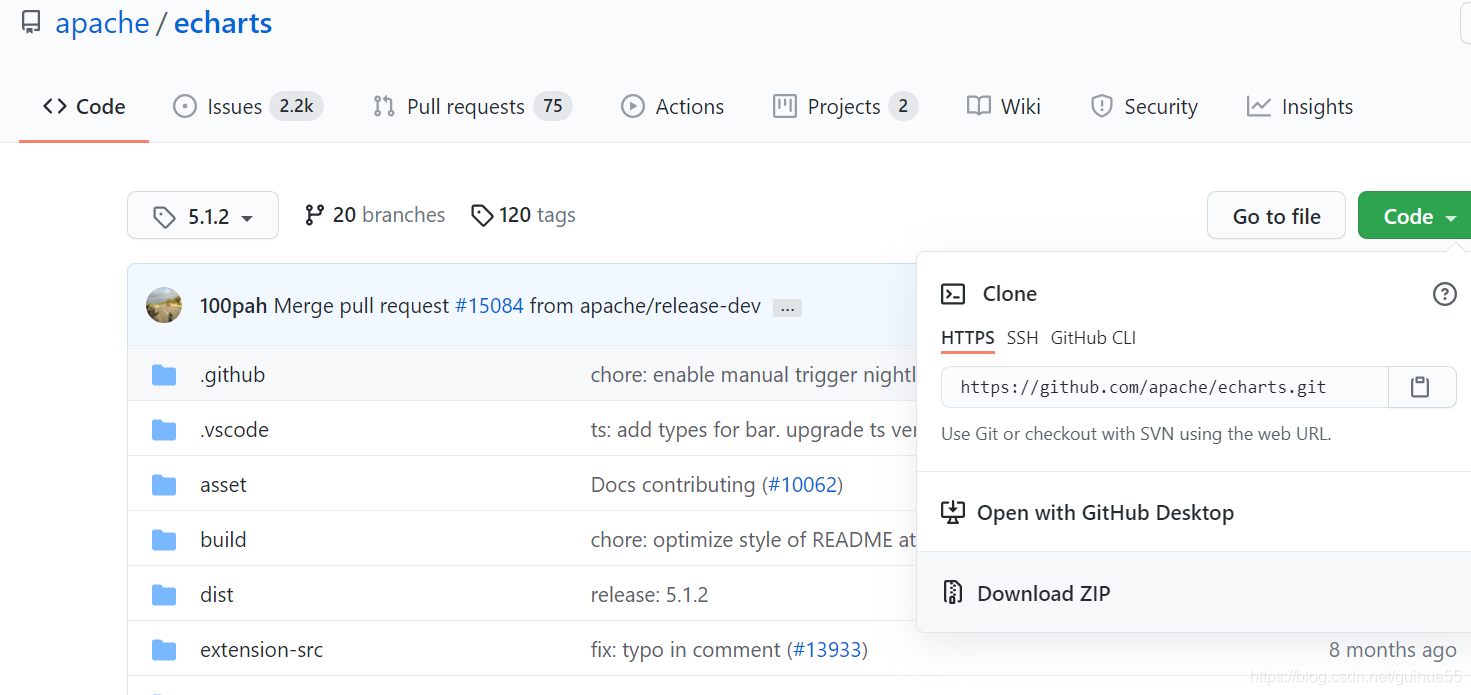Go to the Actions tab
Image resolution: width=1471 pixels, height=695 pixels.
click(x=672, y=107)
